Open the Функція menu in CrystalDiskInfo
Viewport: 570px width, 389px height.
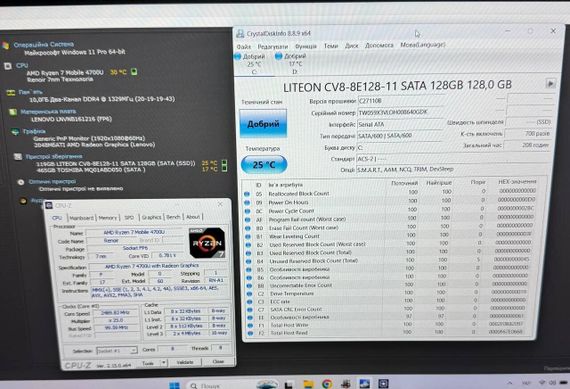[306, 46]
